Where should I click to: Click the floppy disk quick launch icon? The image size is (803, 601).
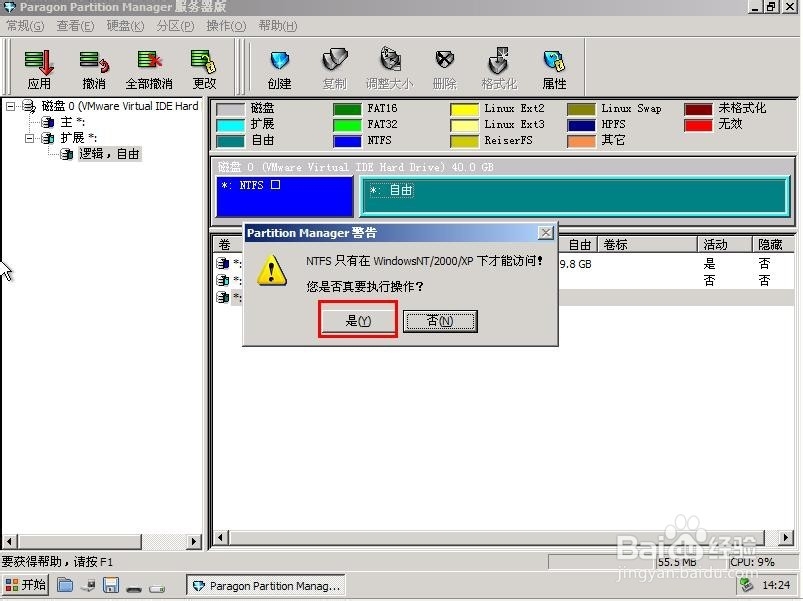tap(111, 585)
